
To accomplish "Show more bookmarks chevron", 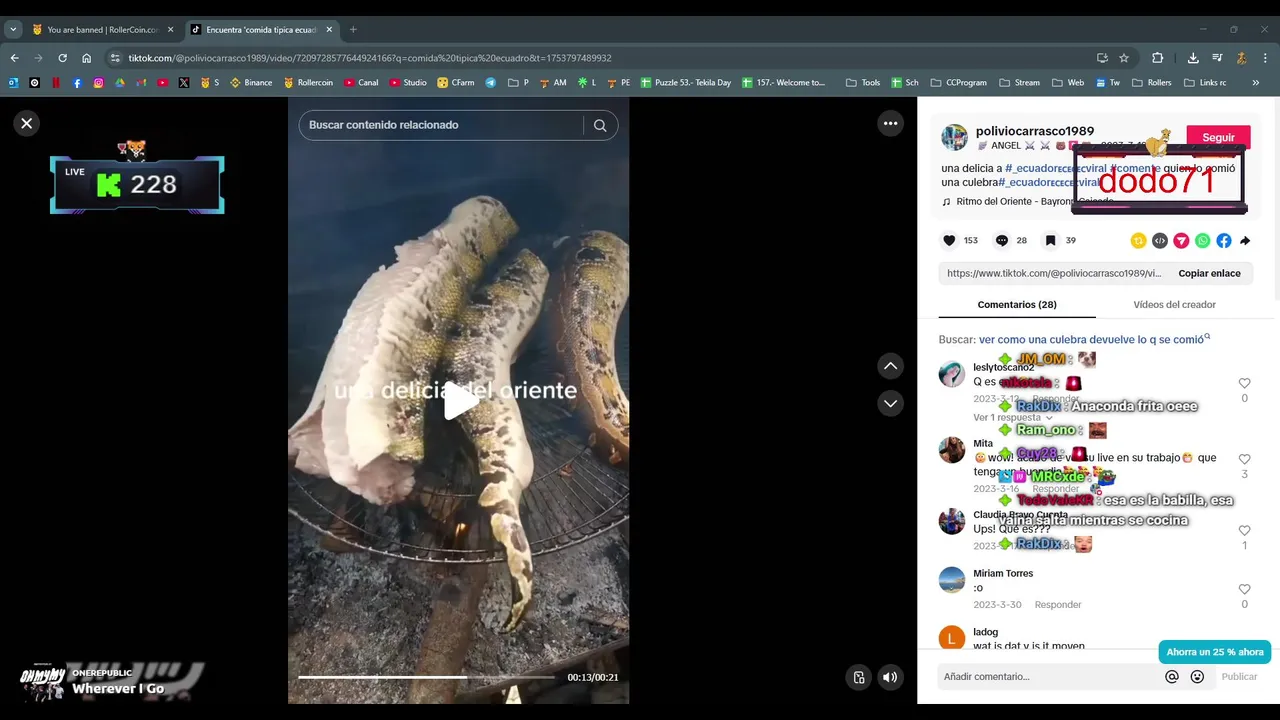I will (x=1256, y=83).
